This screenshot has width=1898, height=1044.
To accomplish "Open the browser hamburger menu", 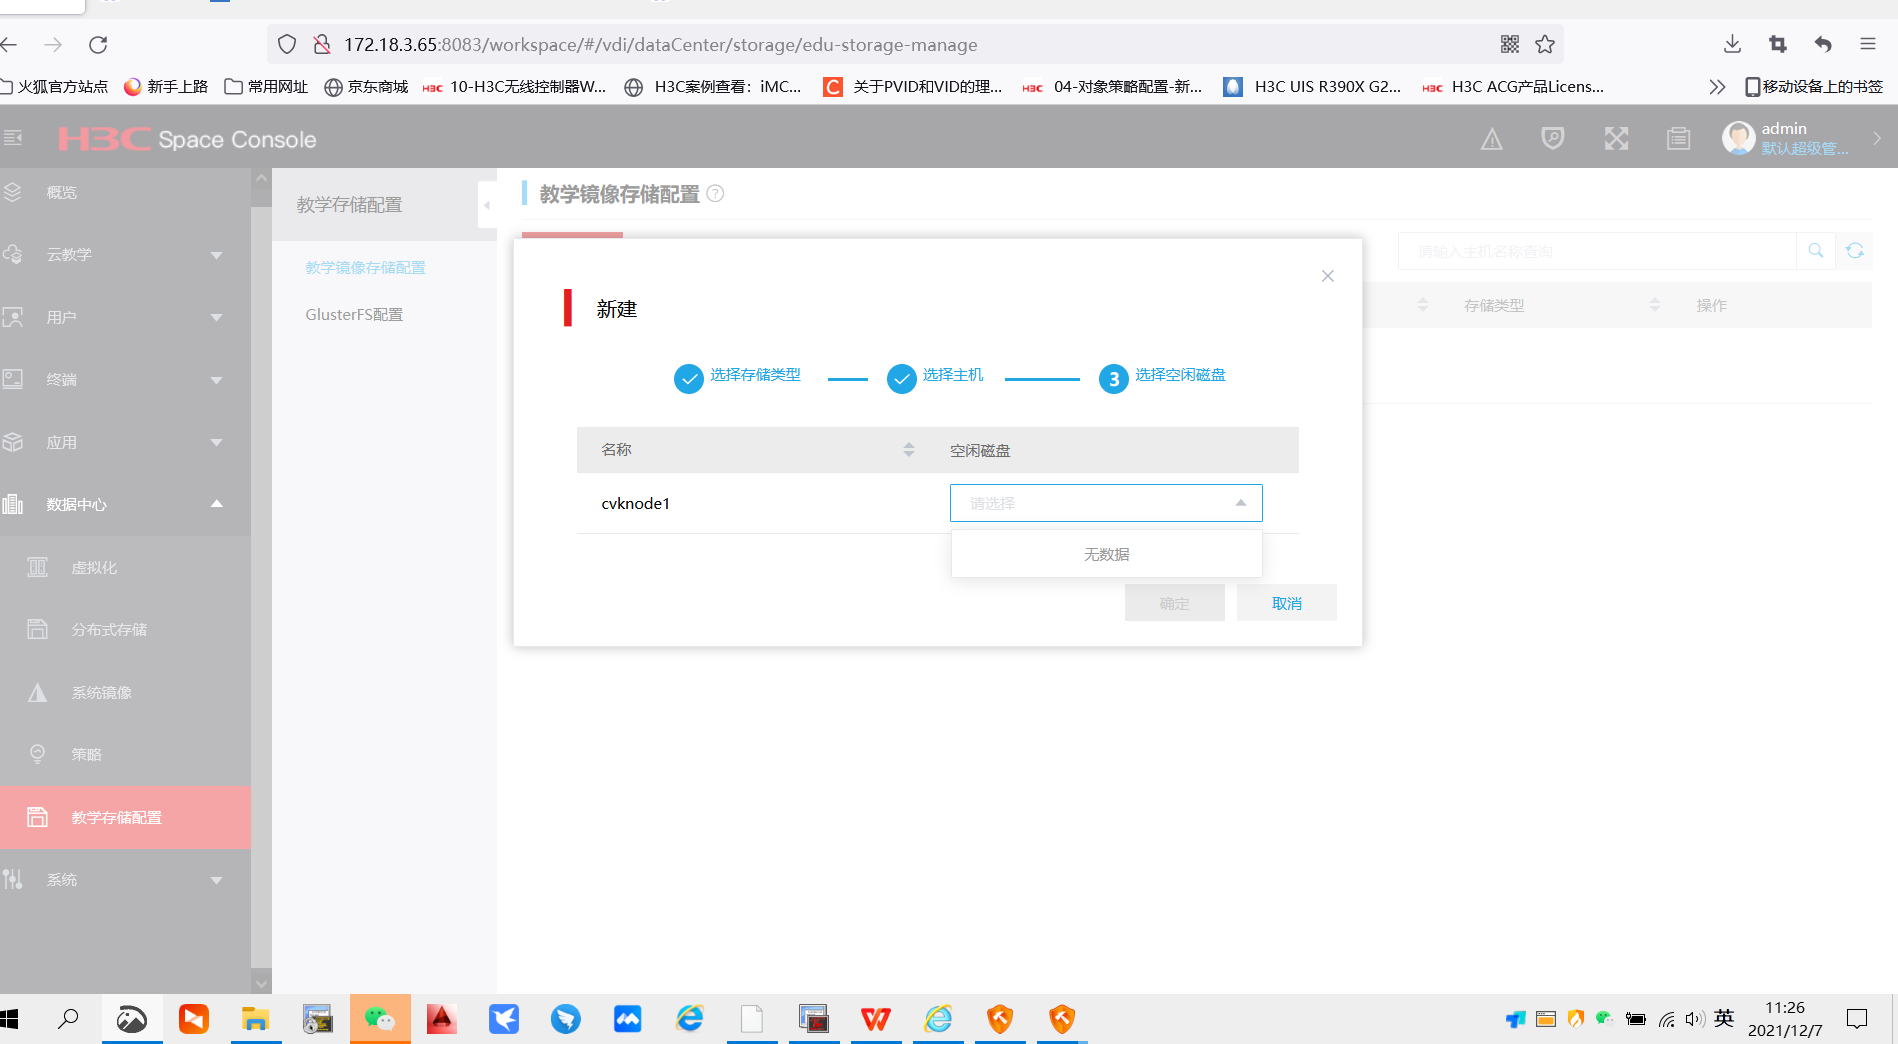I will tap(1868, 44).
